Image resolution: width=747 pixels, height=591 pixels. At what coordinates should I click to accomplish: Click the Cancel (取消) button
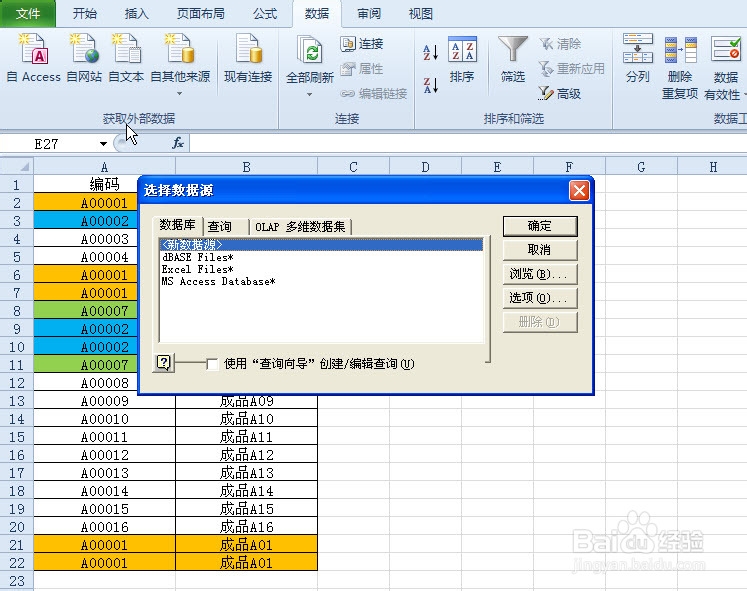point(540,250)
